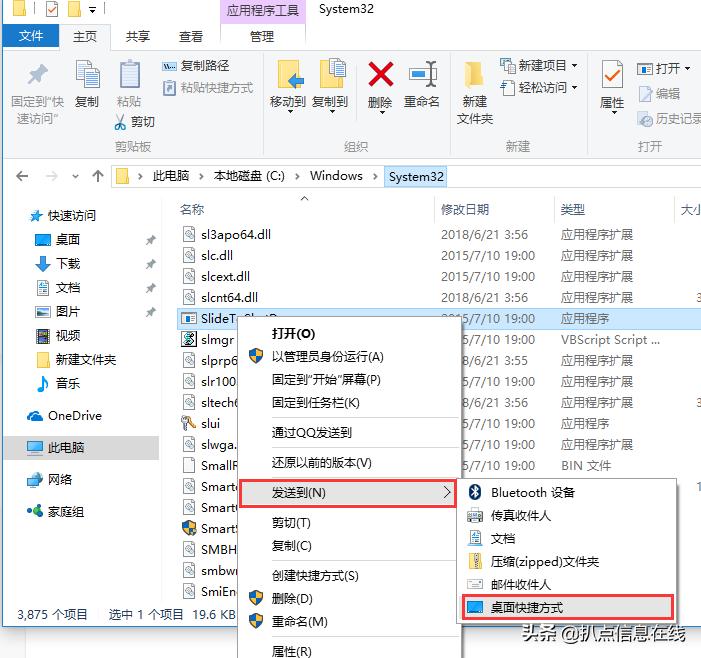Click the Move to (移动到) icon
701x658 pixels.
[290, 74]
